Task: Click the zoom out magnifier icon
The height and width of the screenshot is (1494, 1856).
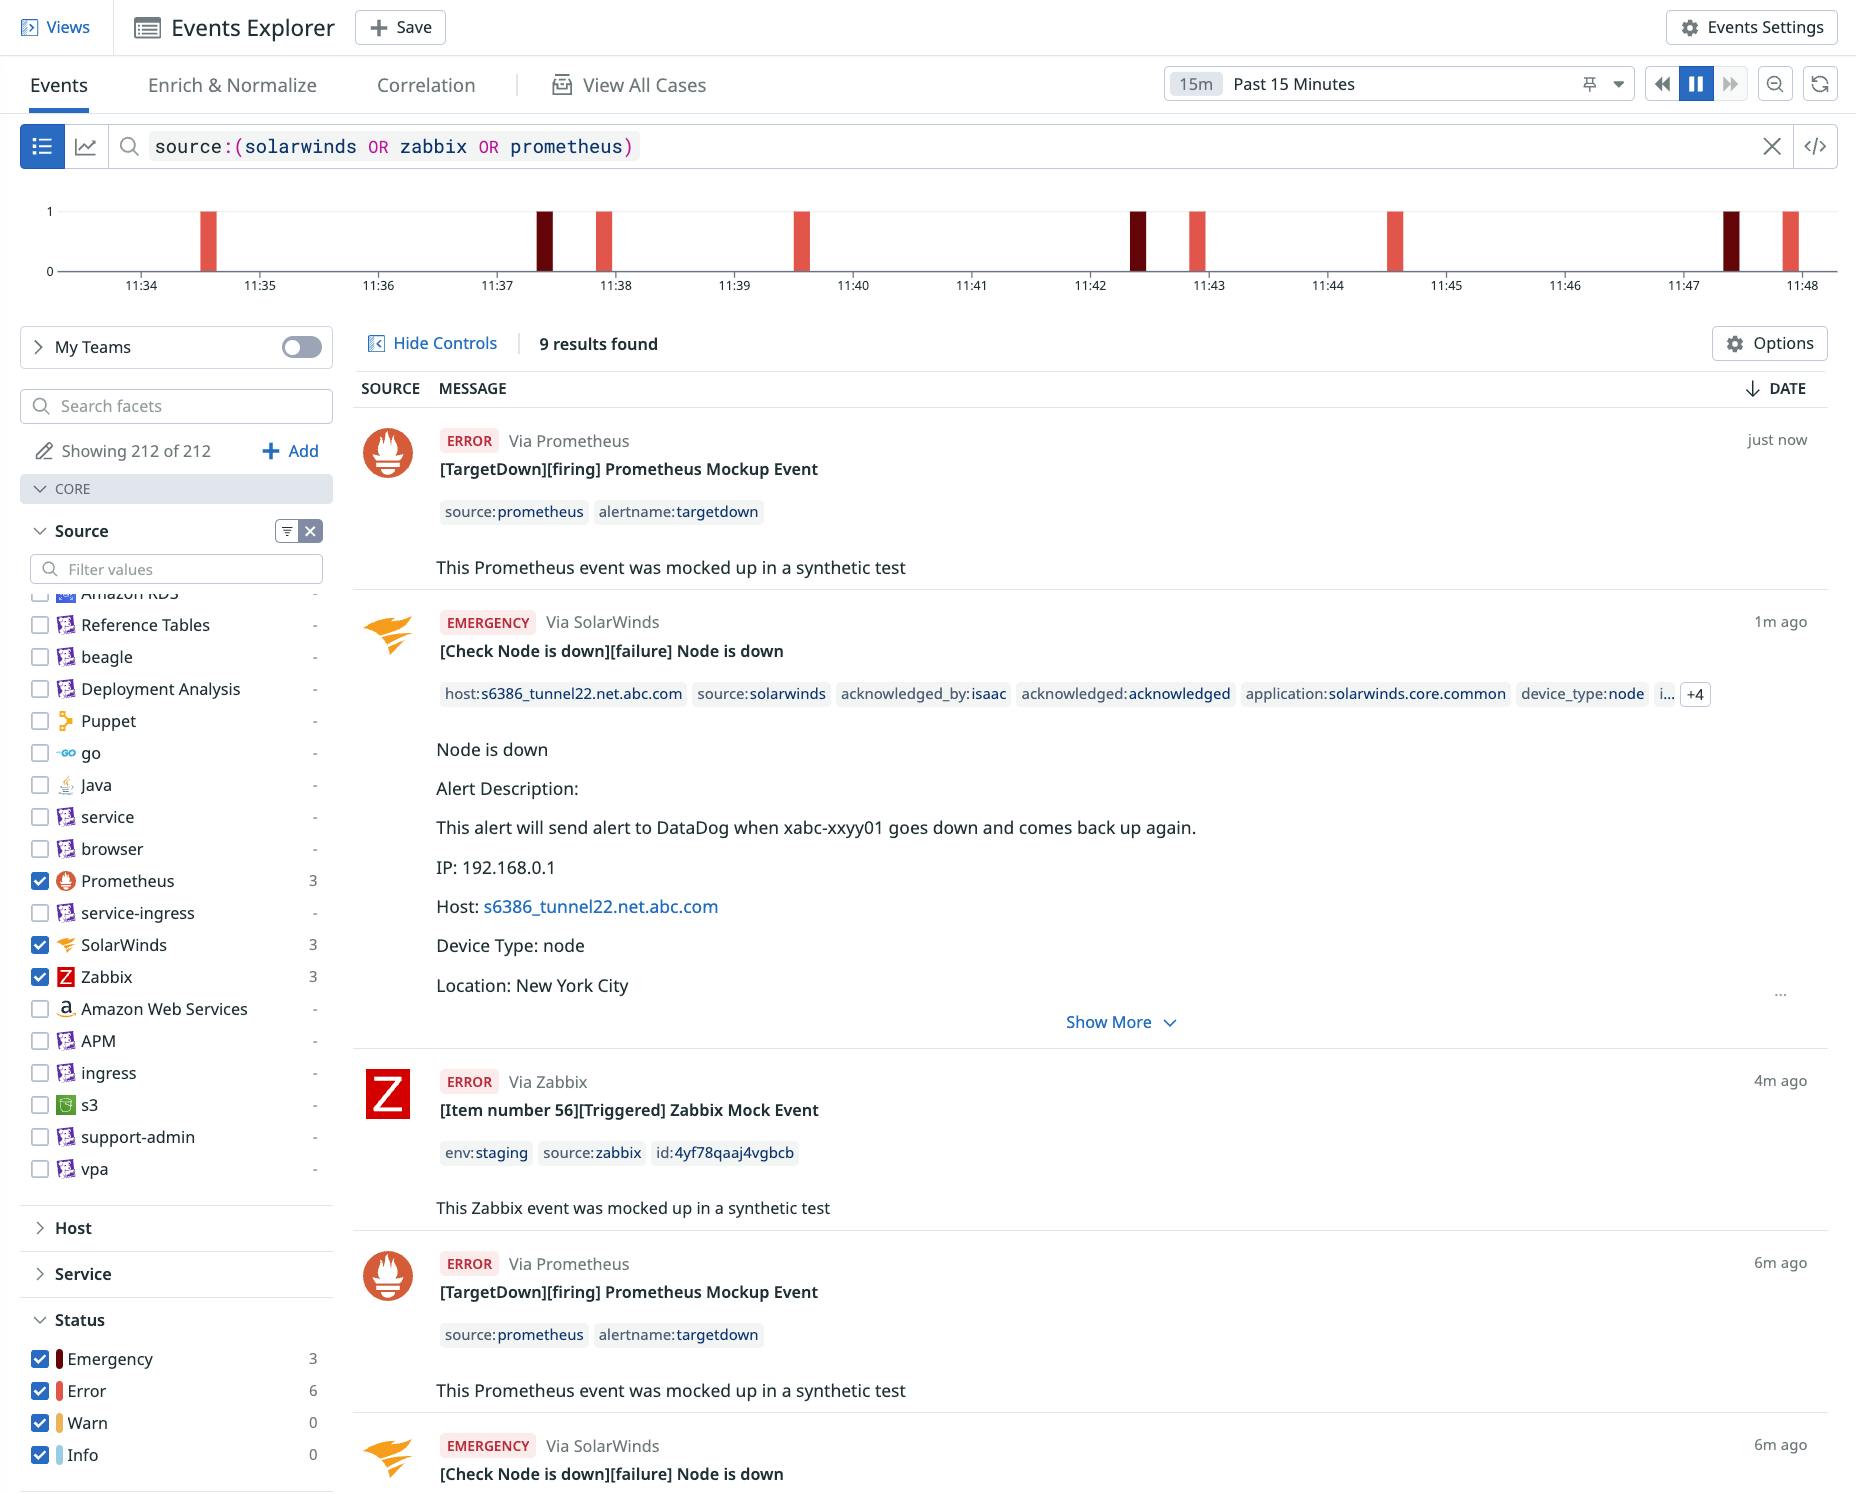Action: [x=1775, y=84]
